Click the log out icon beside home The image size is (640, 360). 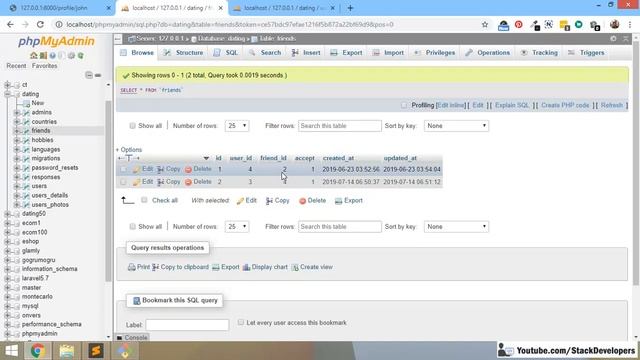pos(43,56)
